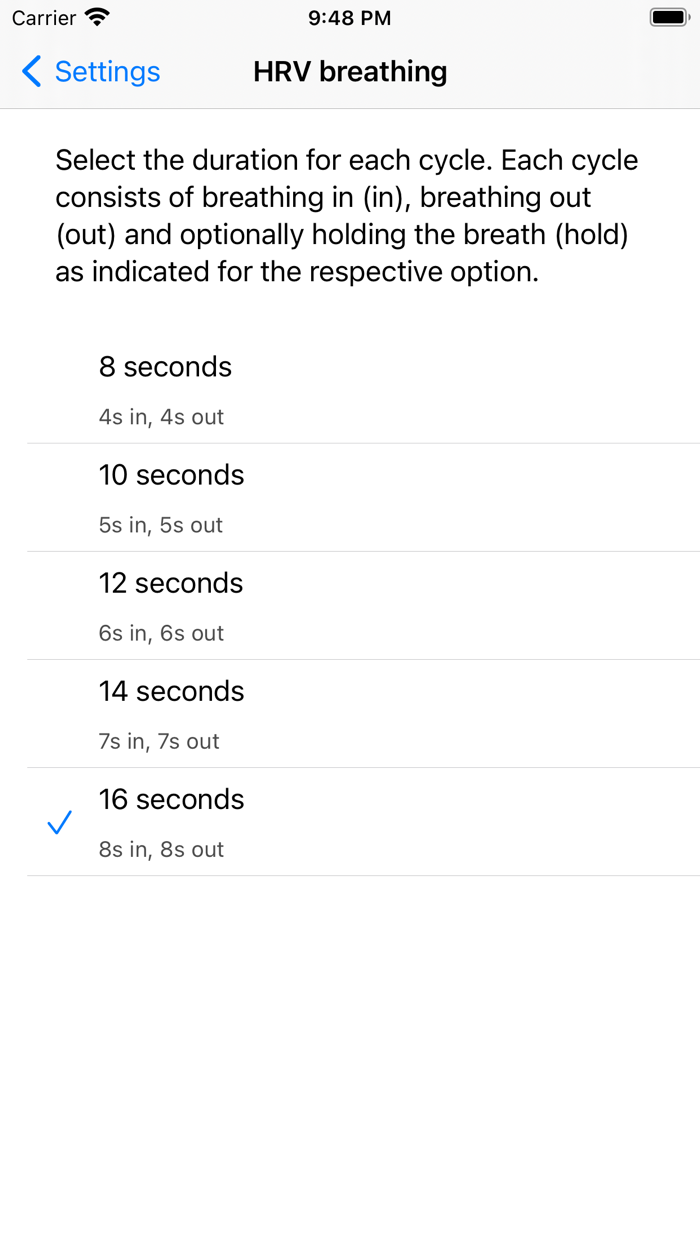Tap the "4s in, 4s out" subtitle
This screenshot has height=1244, width=700.
click(x=161, y=417)
